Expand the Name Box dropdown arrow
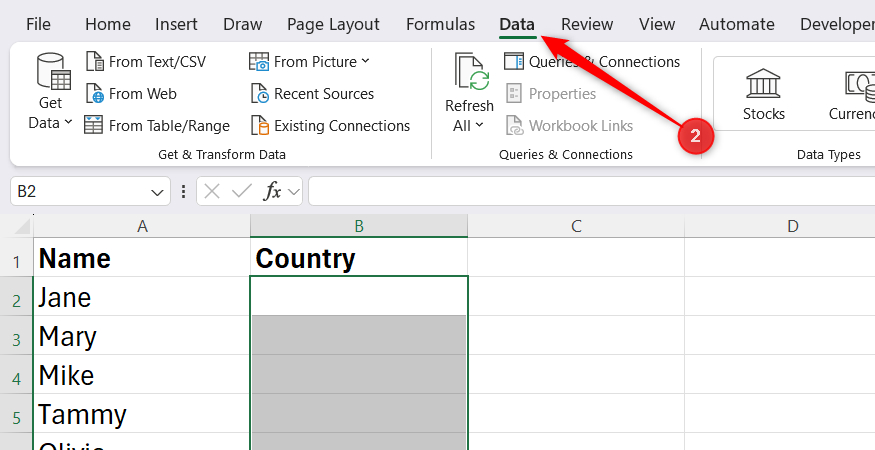Screen dimensions: 875x450 pos(157,193)
